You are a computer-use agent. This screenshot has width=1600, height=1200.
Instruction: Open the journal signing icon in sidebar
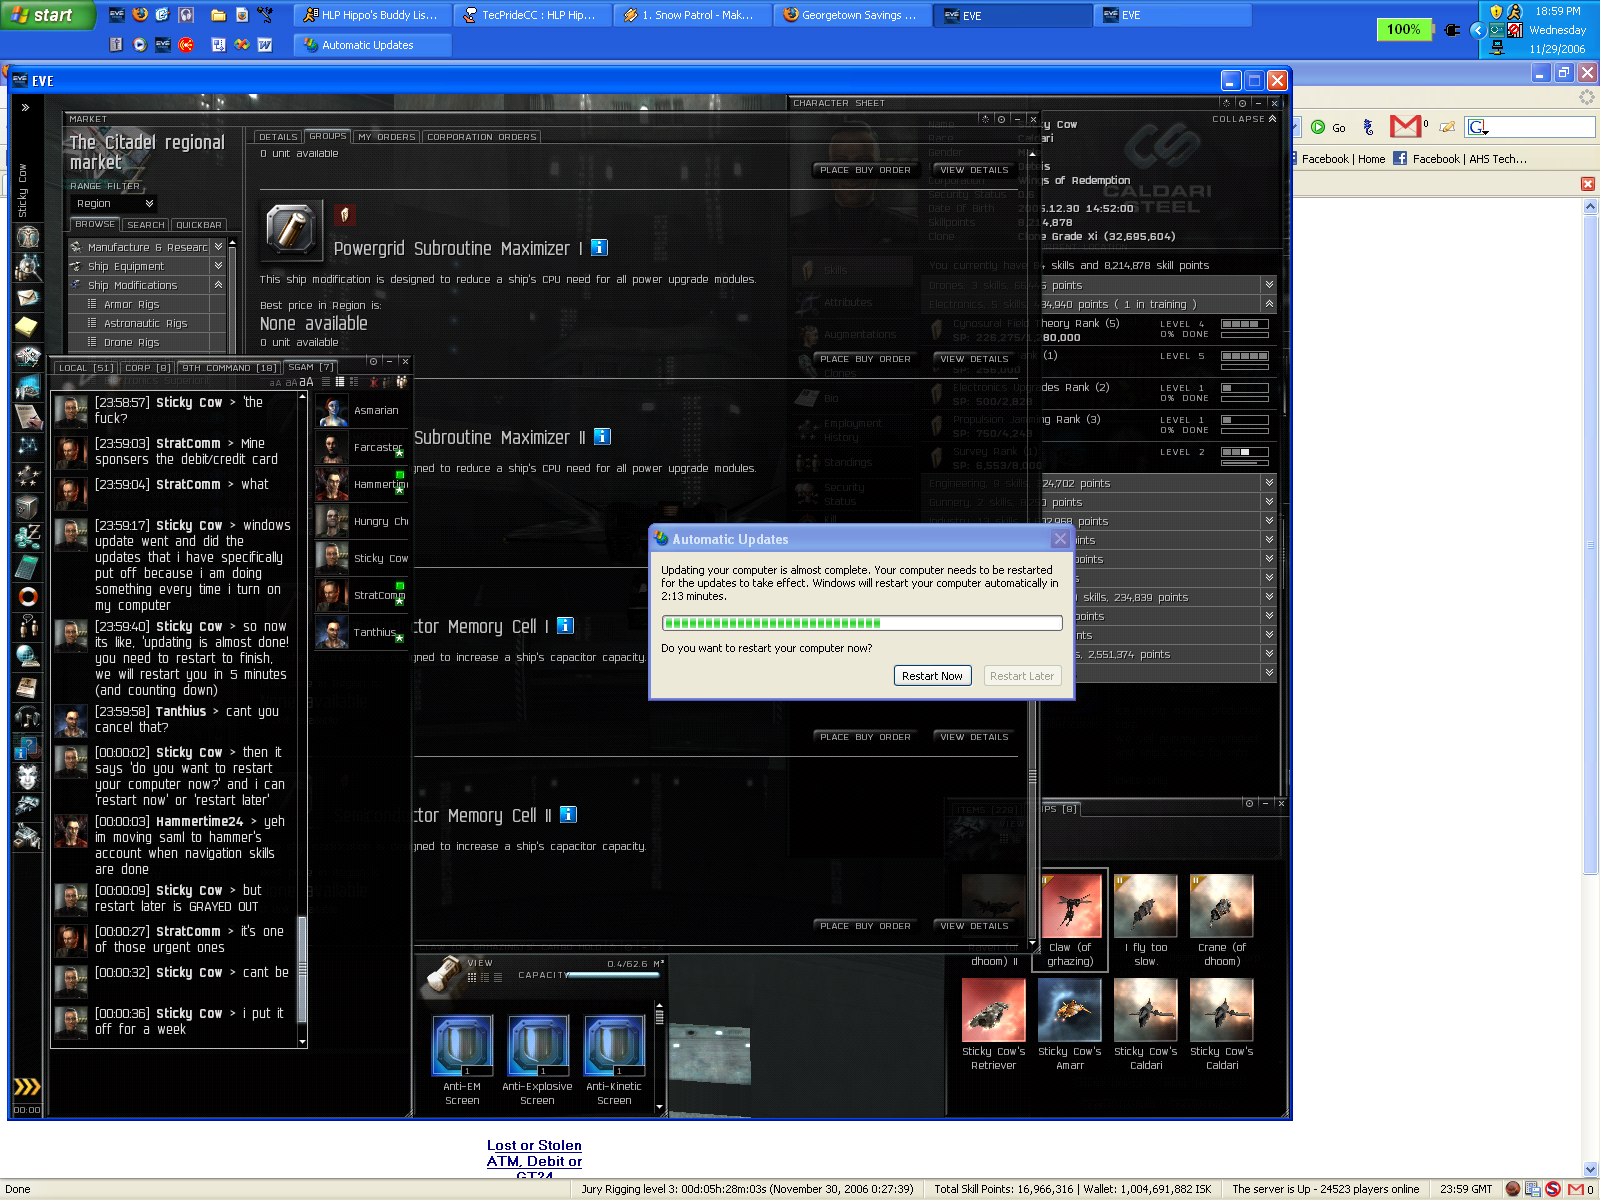(x=27, y=417)
